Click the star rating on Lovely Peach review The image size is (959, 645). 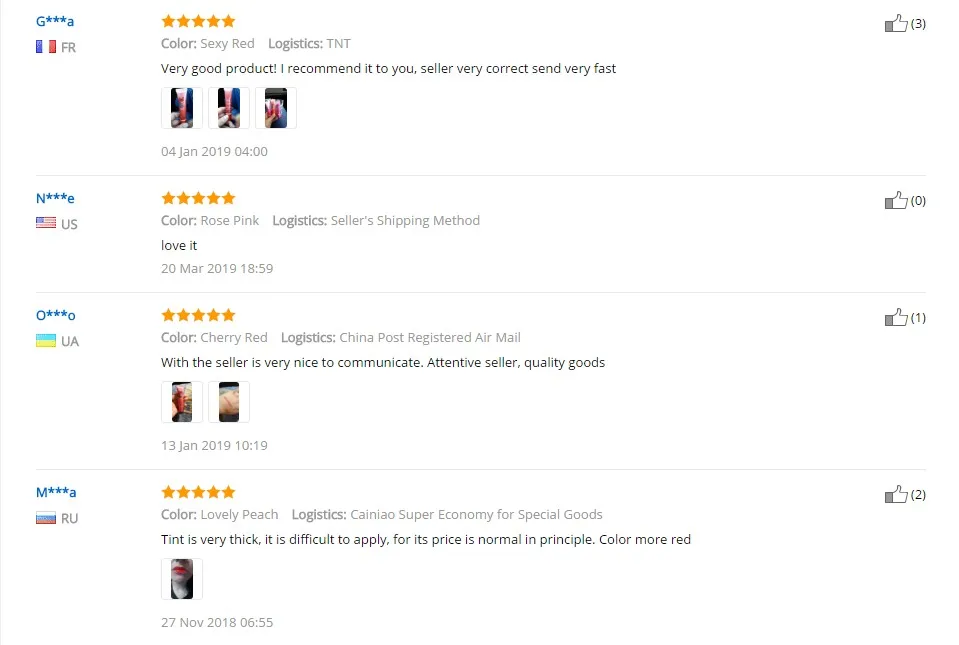coord(198,492)
